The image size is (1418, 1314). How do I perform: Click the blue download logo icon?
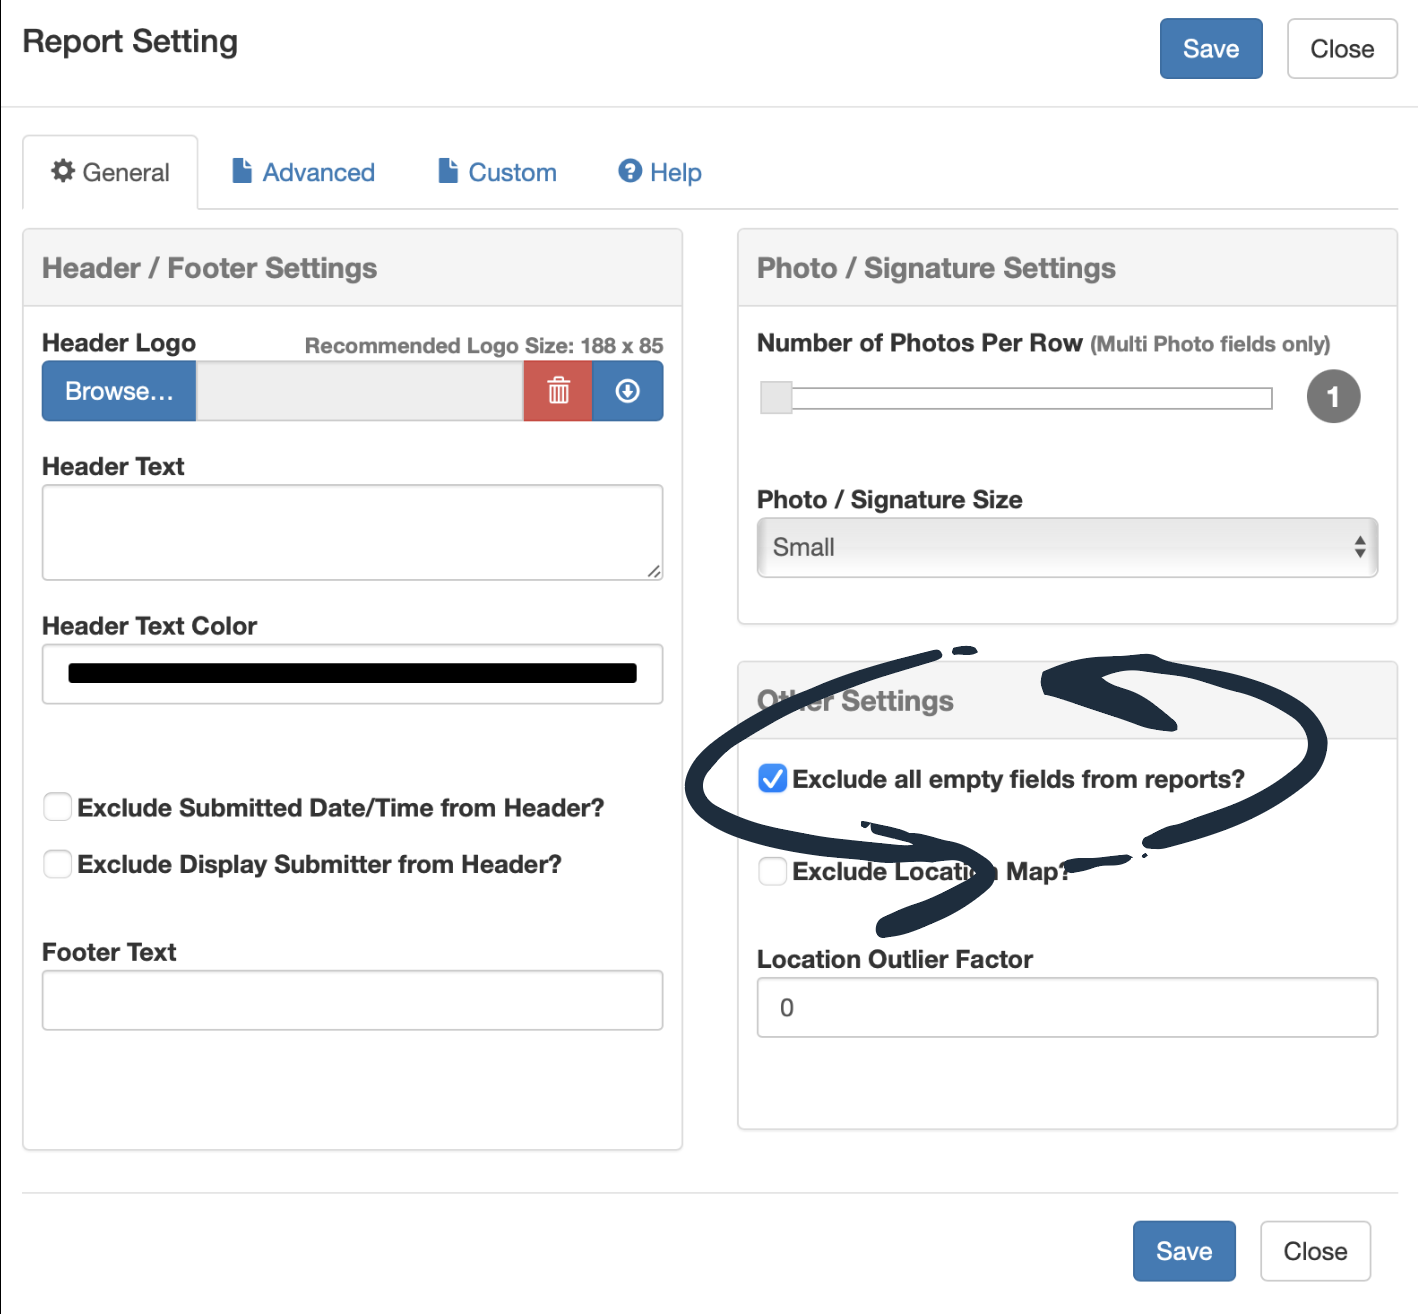[627, 391]
